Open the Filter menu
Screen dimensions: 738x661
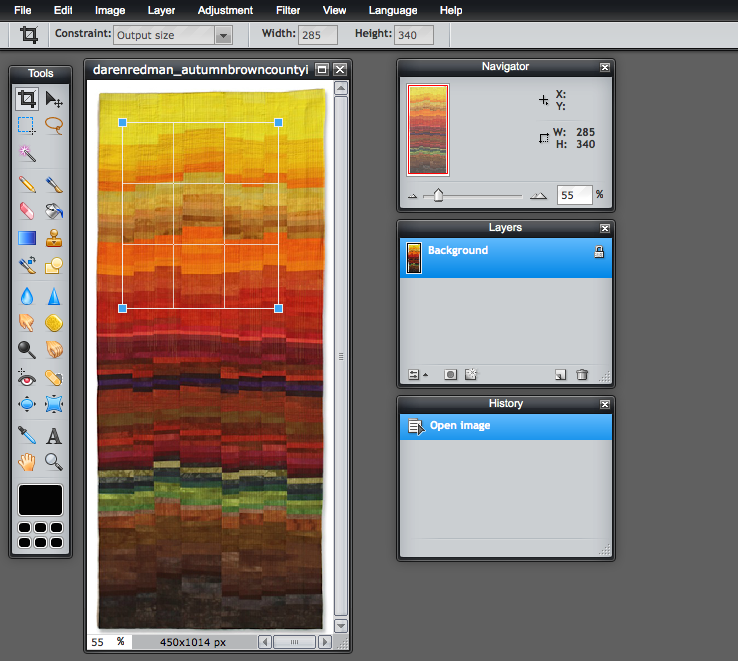pos(288,10)
